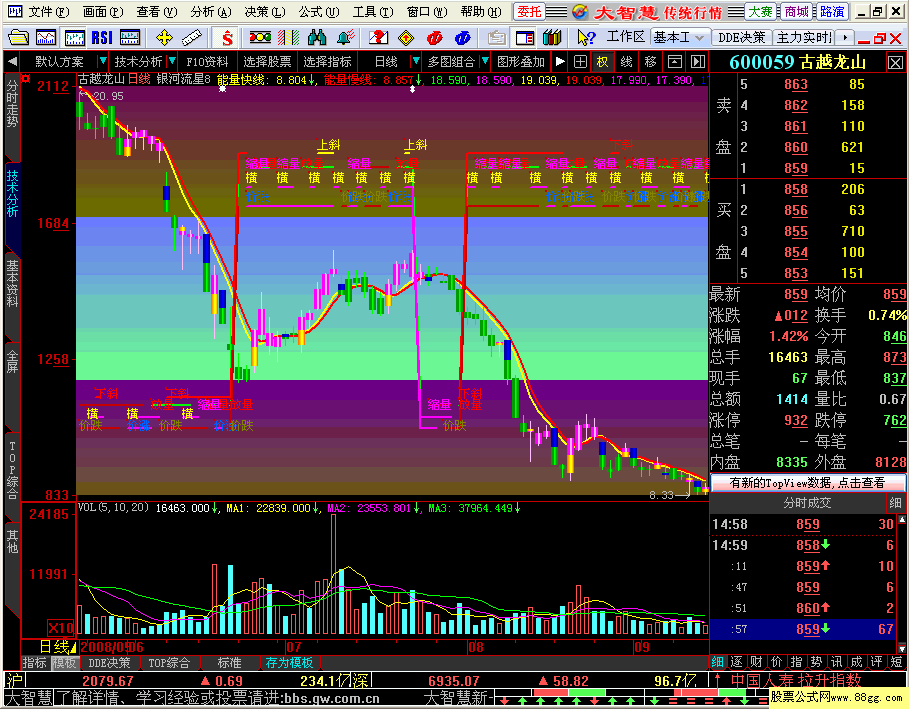Select the 财 tab under trade list
Viewport: 909px width, 709px height.
tap(756, 662)
